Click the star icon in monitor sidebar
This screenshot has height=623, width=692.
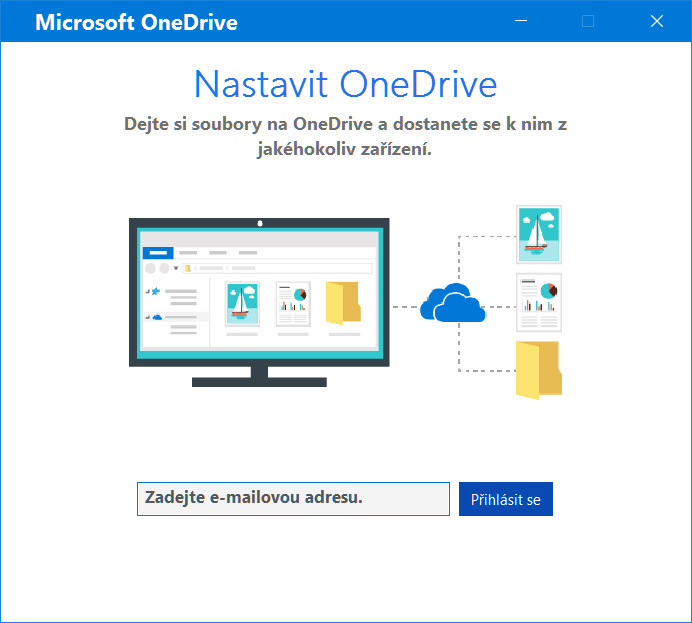click(x=156, y=292)
